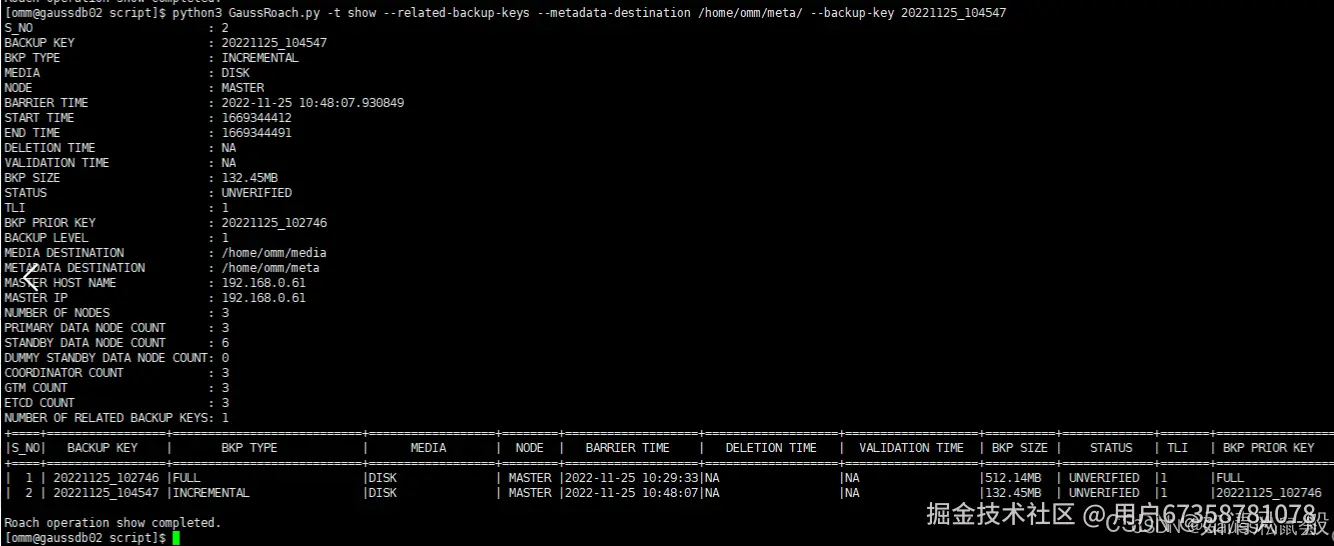1334x546 pixels.
Task: Select backup key 20221125_104547 in table row 2
Action: pos(106,493)
